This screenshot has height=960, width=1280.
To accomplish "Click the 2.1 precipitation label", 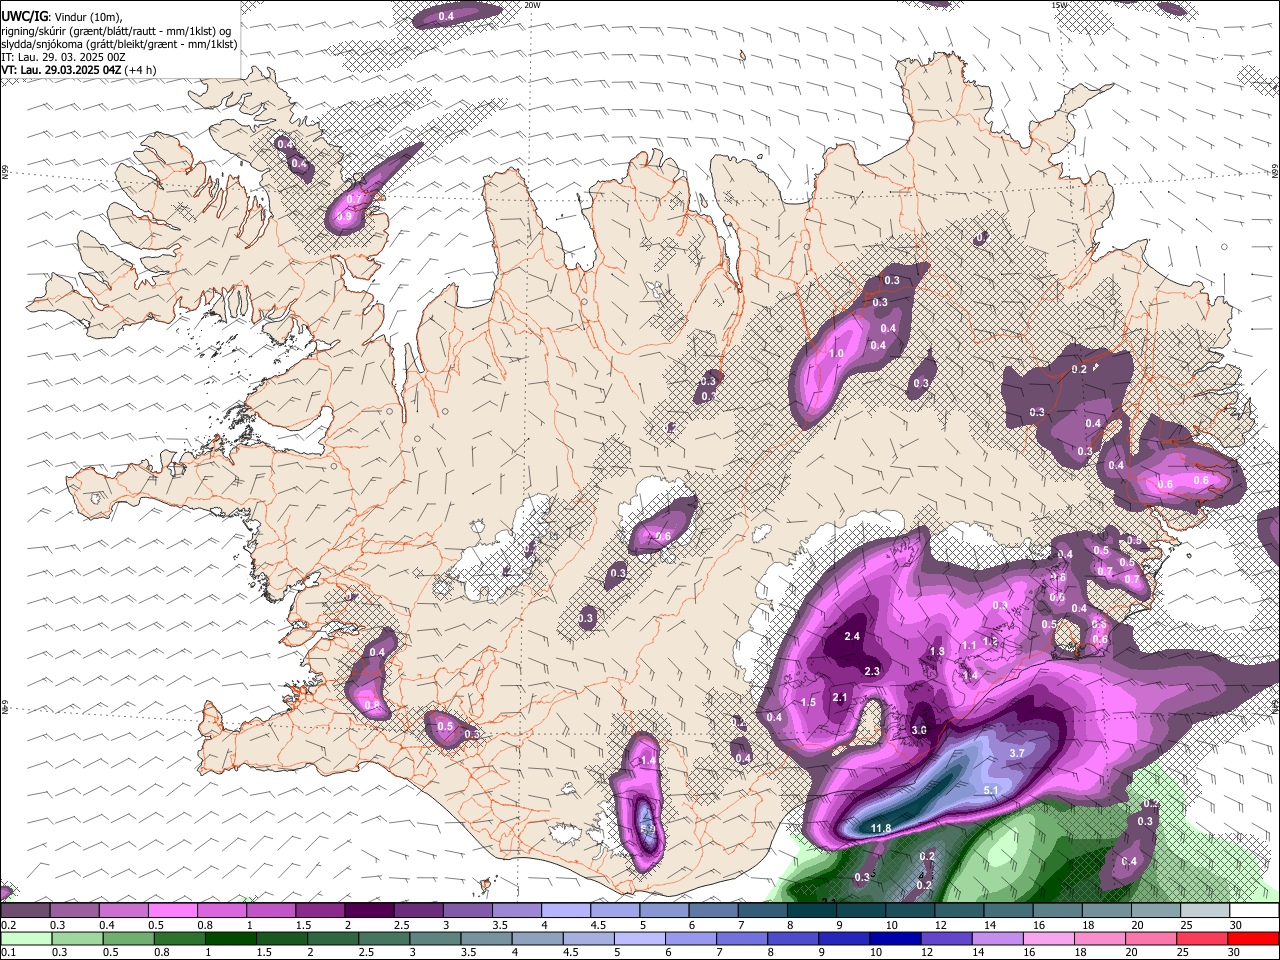I will 840,698.
